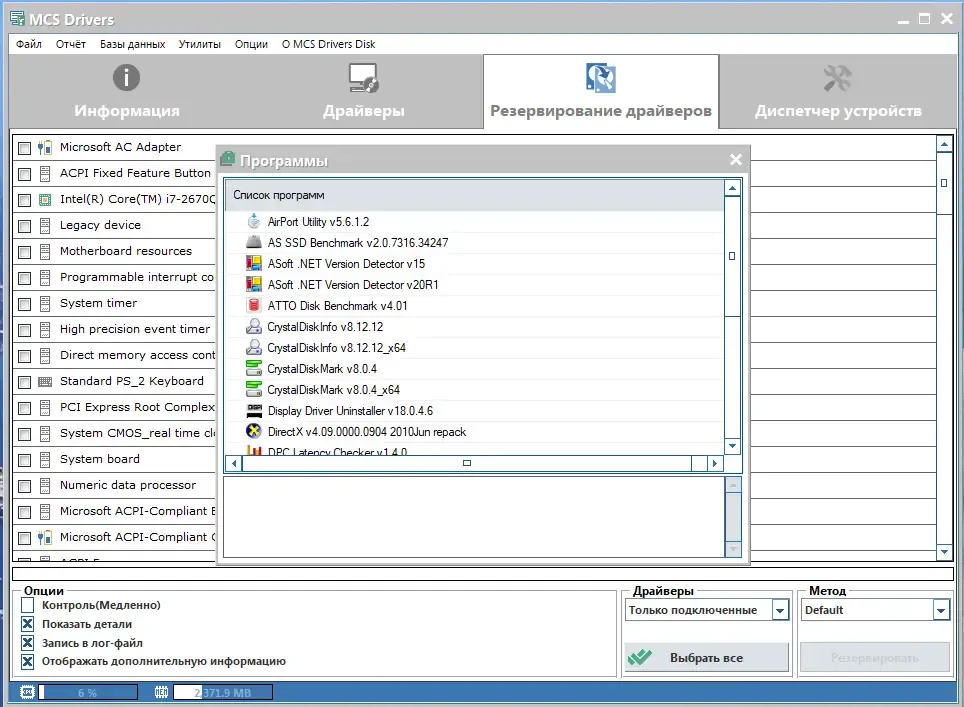The height and width of the screenshot is (707, 964).
Task: Click the Список программ column header
Action: pyautogui.click(x=475, y=195)
